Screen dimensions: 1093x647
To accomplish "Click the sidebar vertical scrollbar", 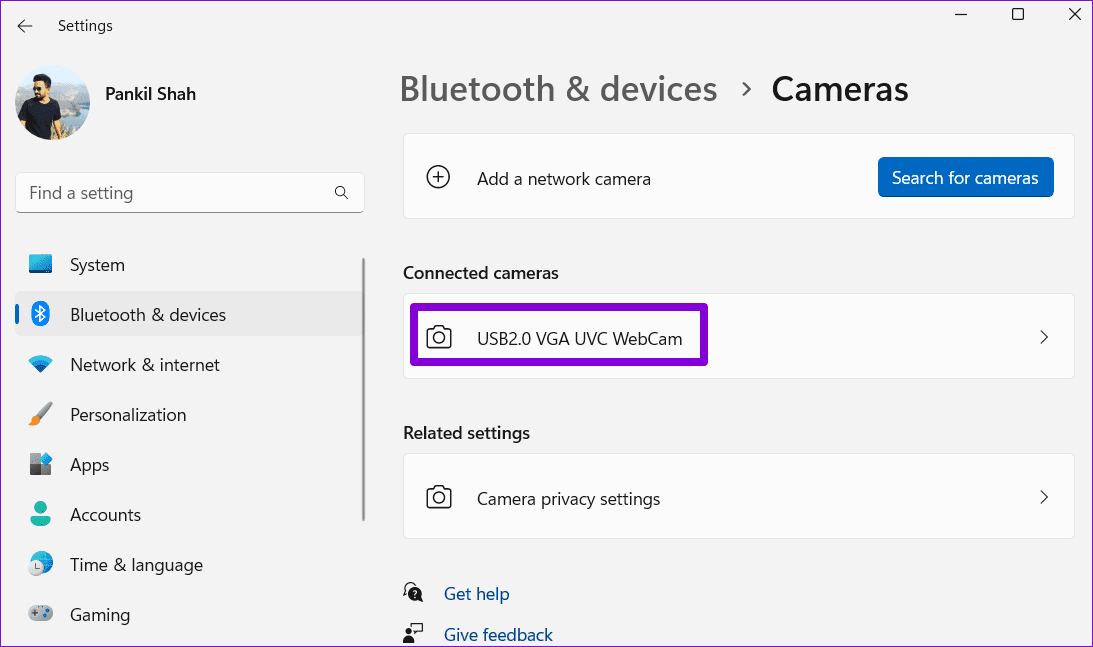I will pos(363,389).
